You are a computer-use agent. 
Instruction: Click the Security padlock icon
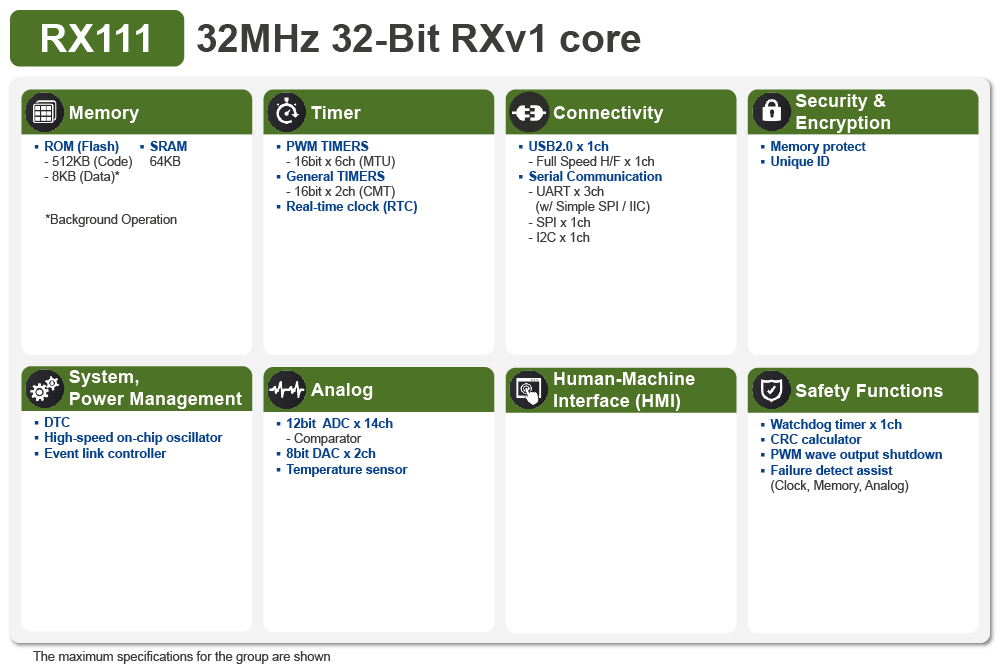[x=771, y=112]
